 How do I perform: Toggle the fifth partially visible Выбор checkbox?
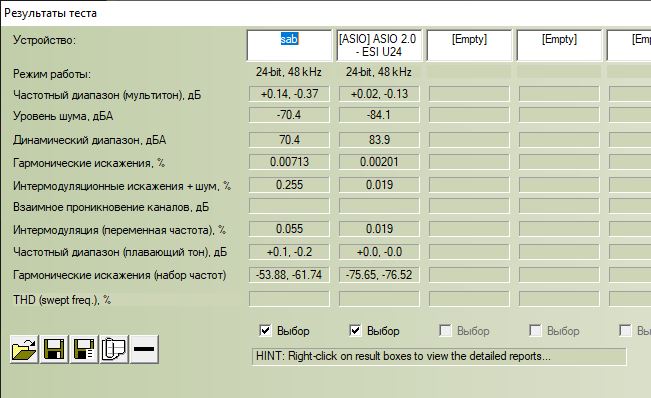pyautogui.click(x=625, y=330)
